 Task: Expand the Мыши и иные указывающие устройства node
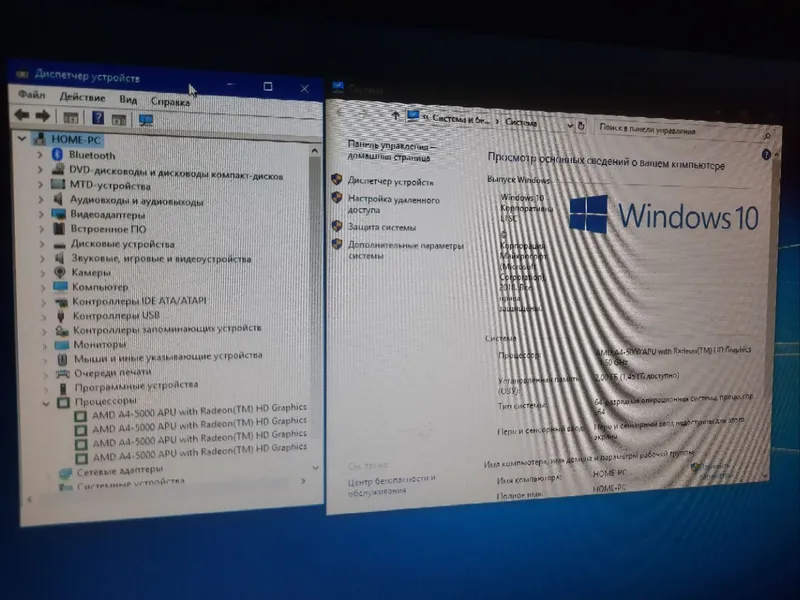pyautogui.click(x=45, y=360)
